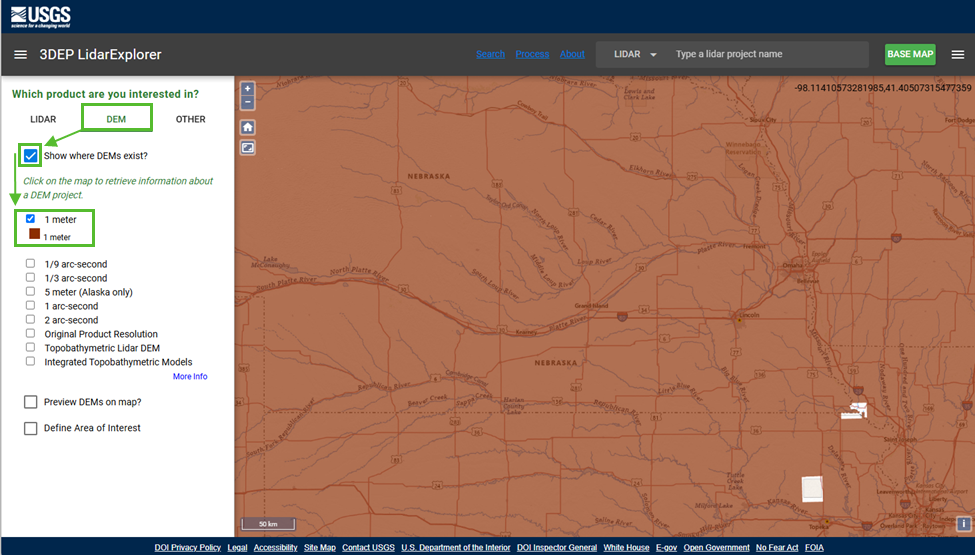The width and height of the screenshot is (975, 555).
Task: Open the E-gov footer link
Action: [x=667, y=548]
